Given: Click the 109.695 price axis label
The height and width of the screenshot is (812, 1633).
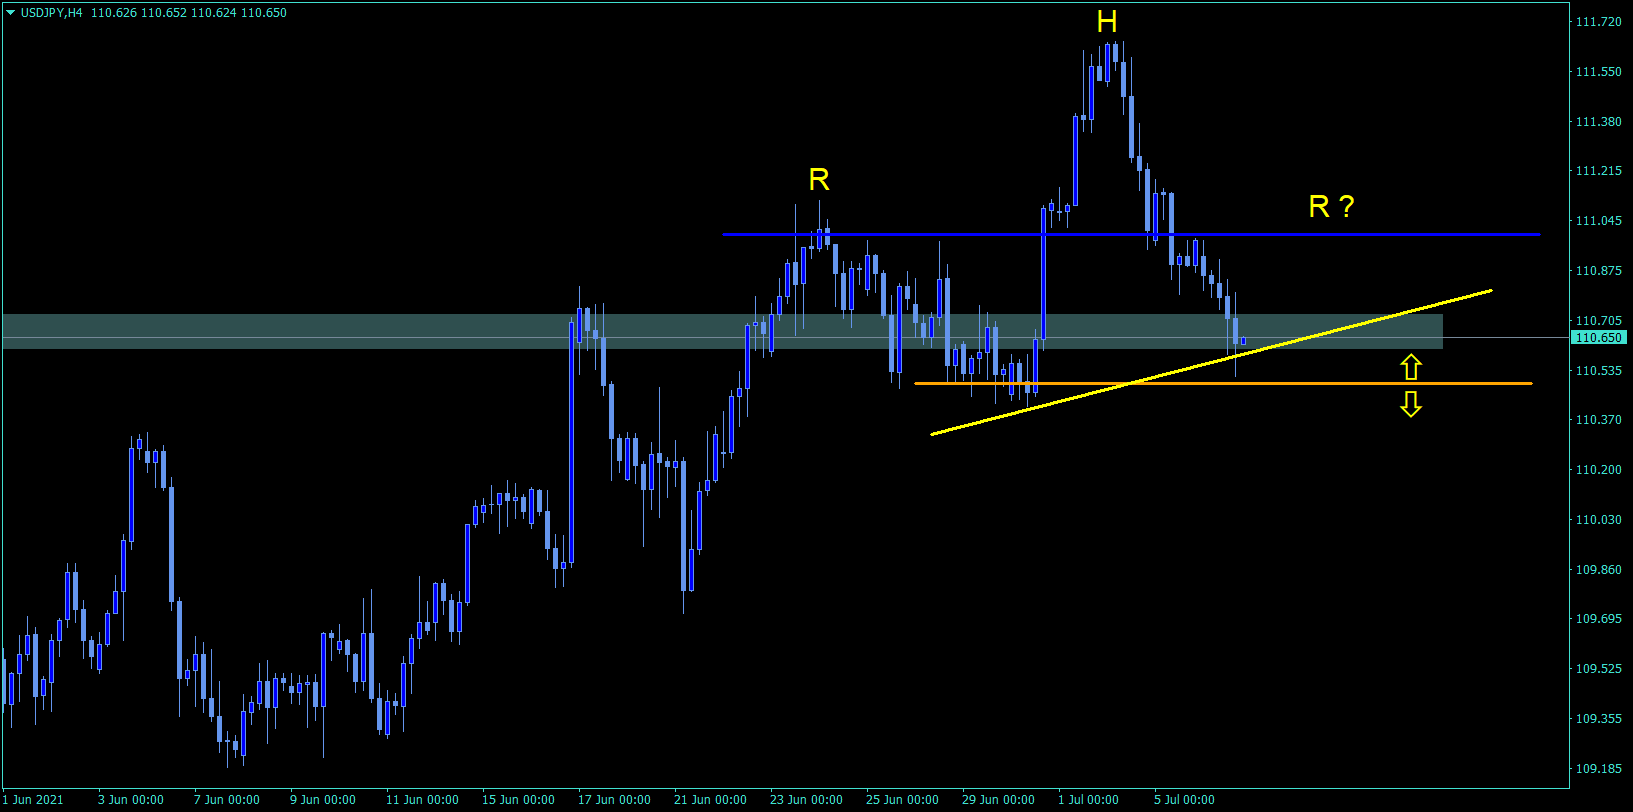Looking at the screenshot, I should (x=1598, y=619).
